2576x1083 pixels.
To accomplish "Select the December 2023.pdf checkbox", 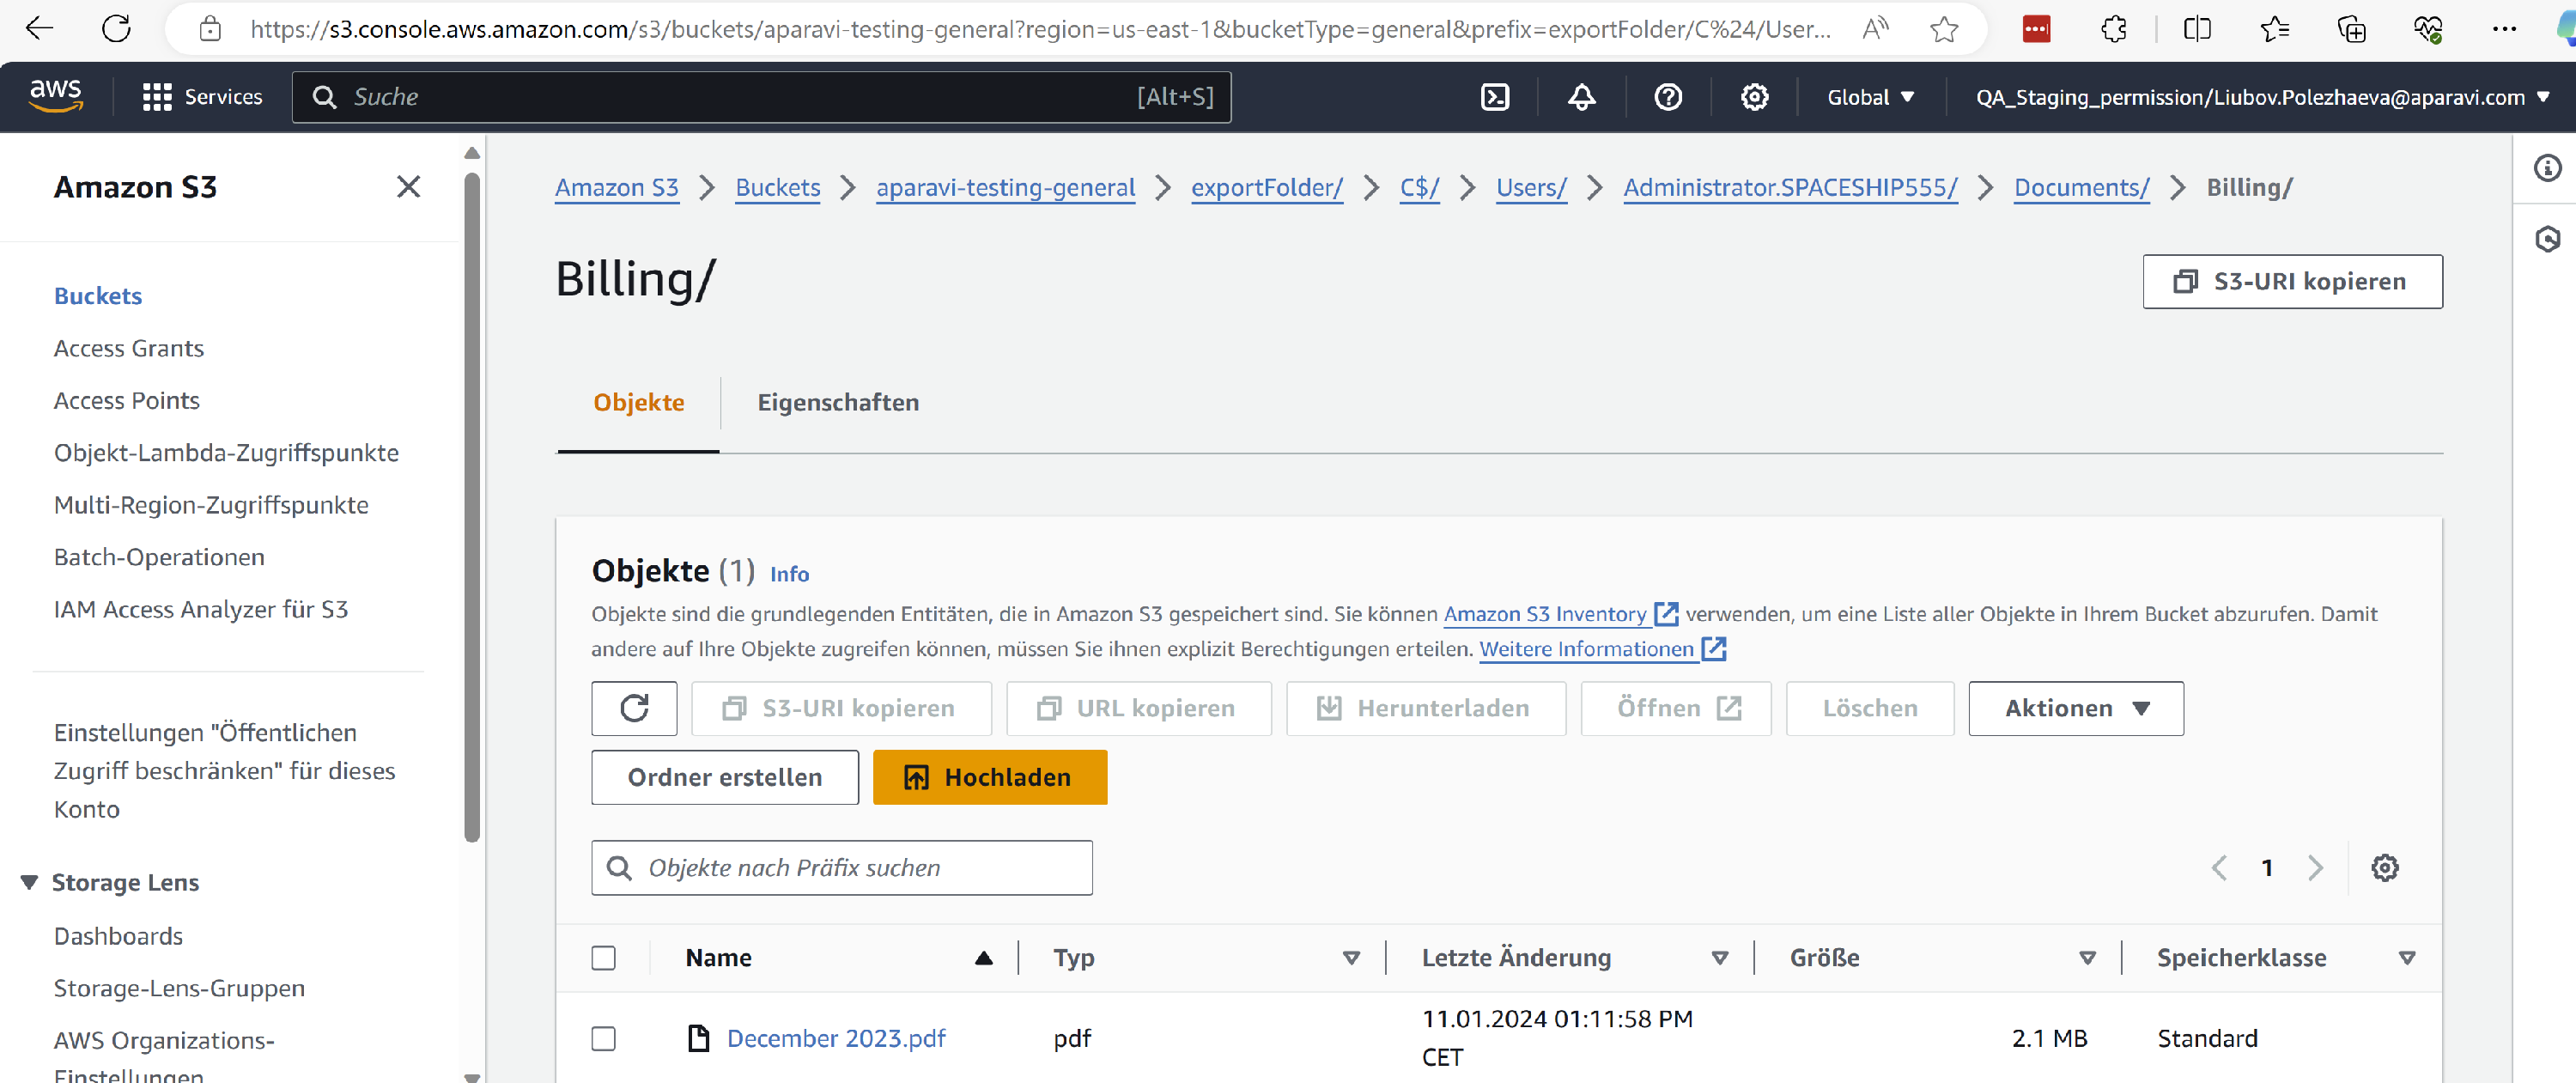I will [603, 1038].
